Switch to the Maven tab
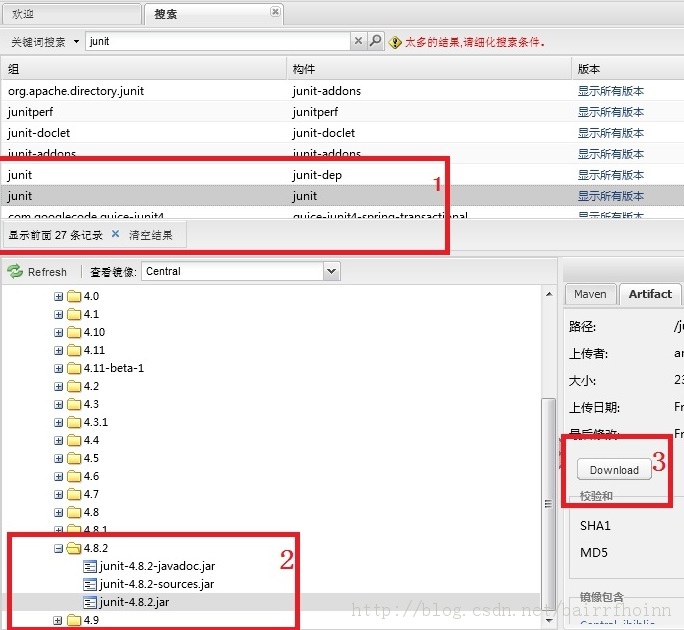Screen dimensions: 684x630 click(x=590, y=294)
